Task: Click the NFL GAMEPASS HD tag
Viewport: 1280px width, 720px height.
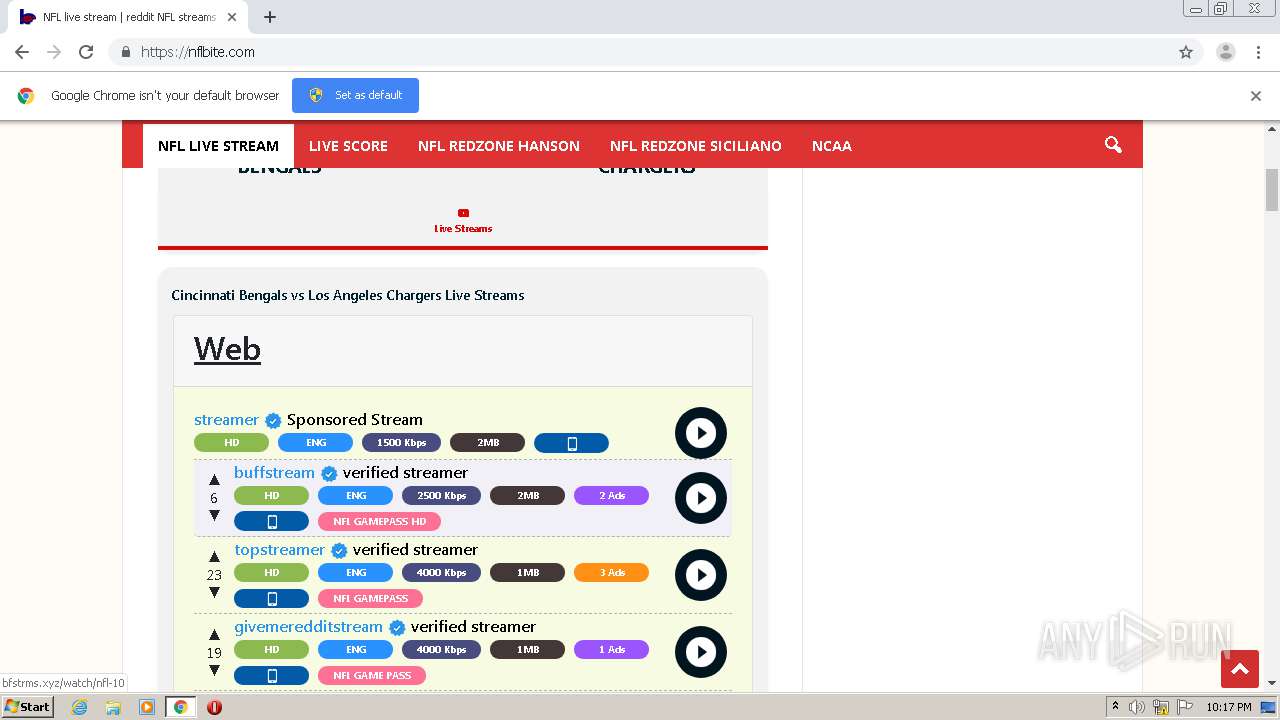Action: 379,521
